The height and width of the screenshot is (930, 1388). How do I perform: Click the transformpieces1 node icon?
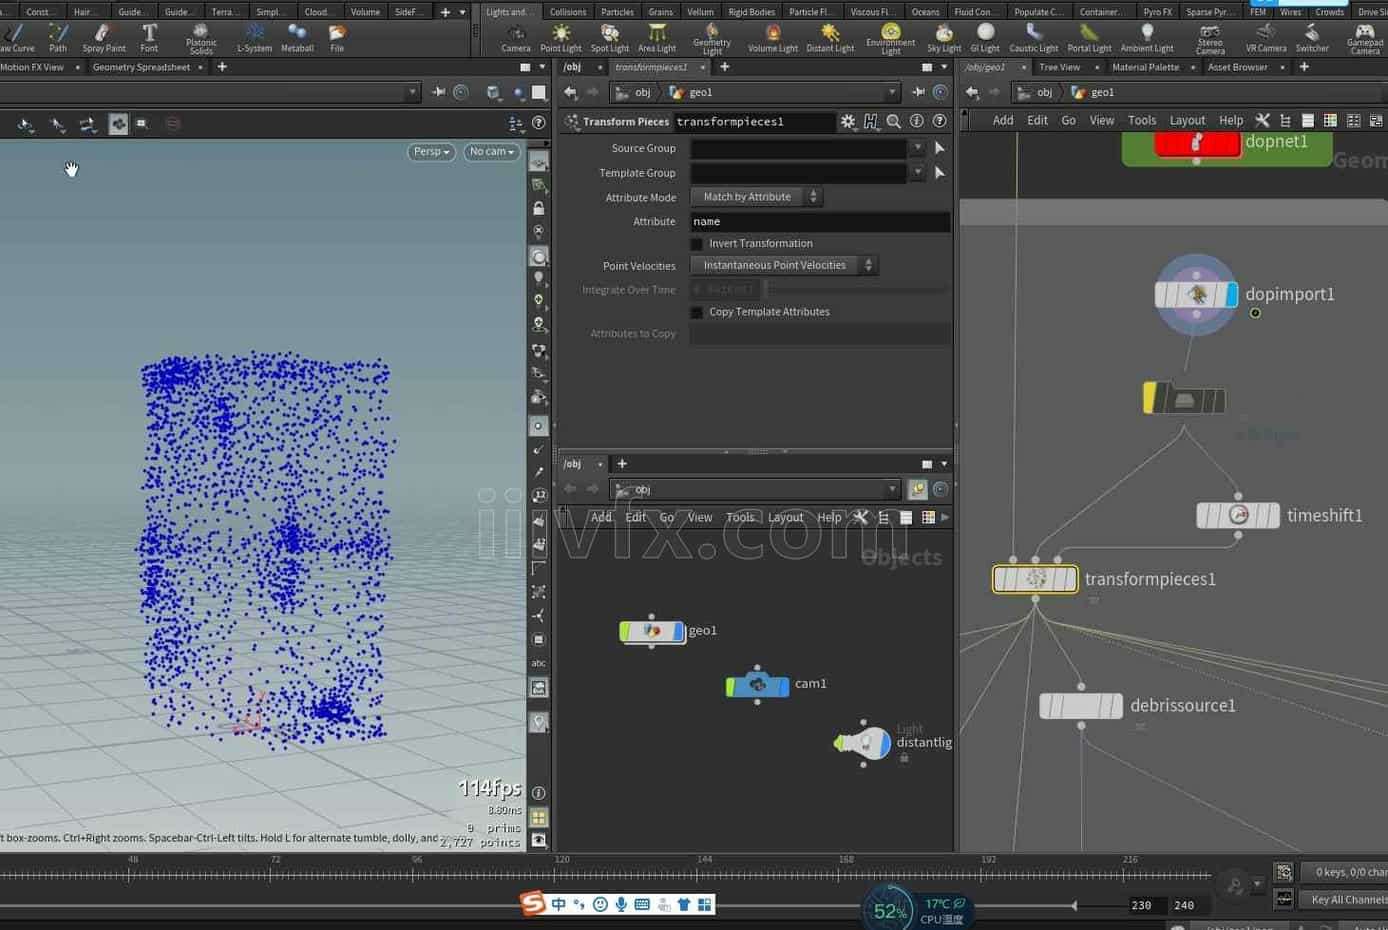pos(1035,579)
